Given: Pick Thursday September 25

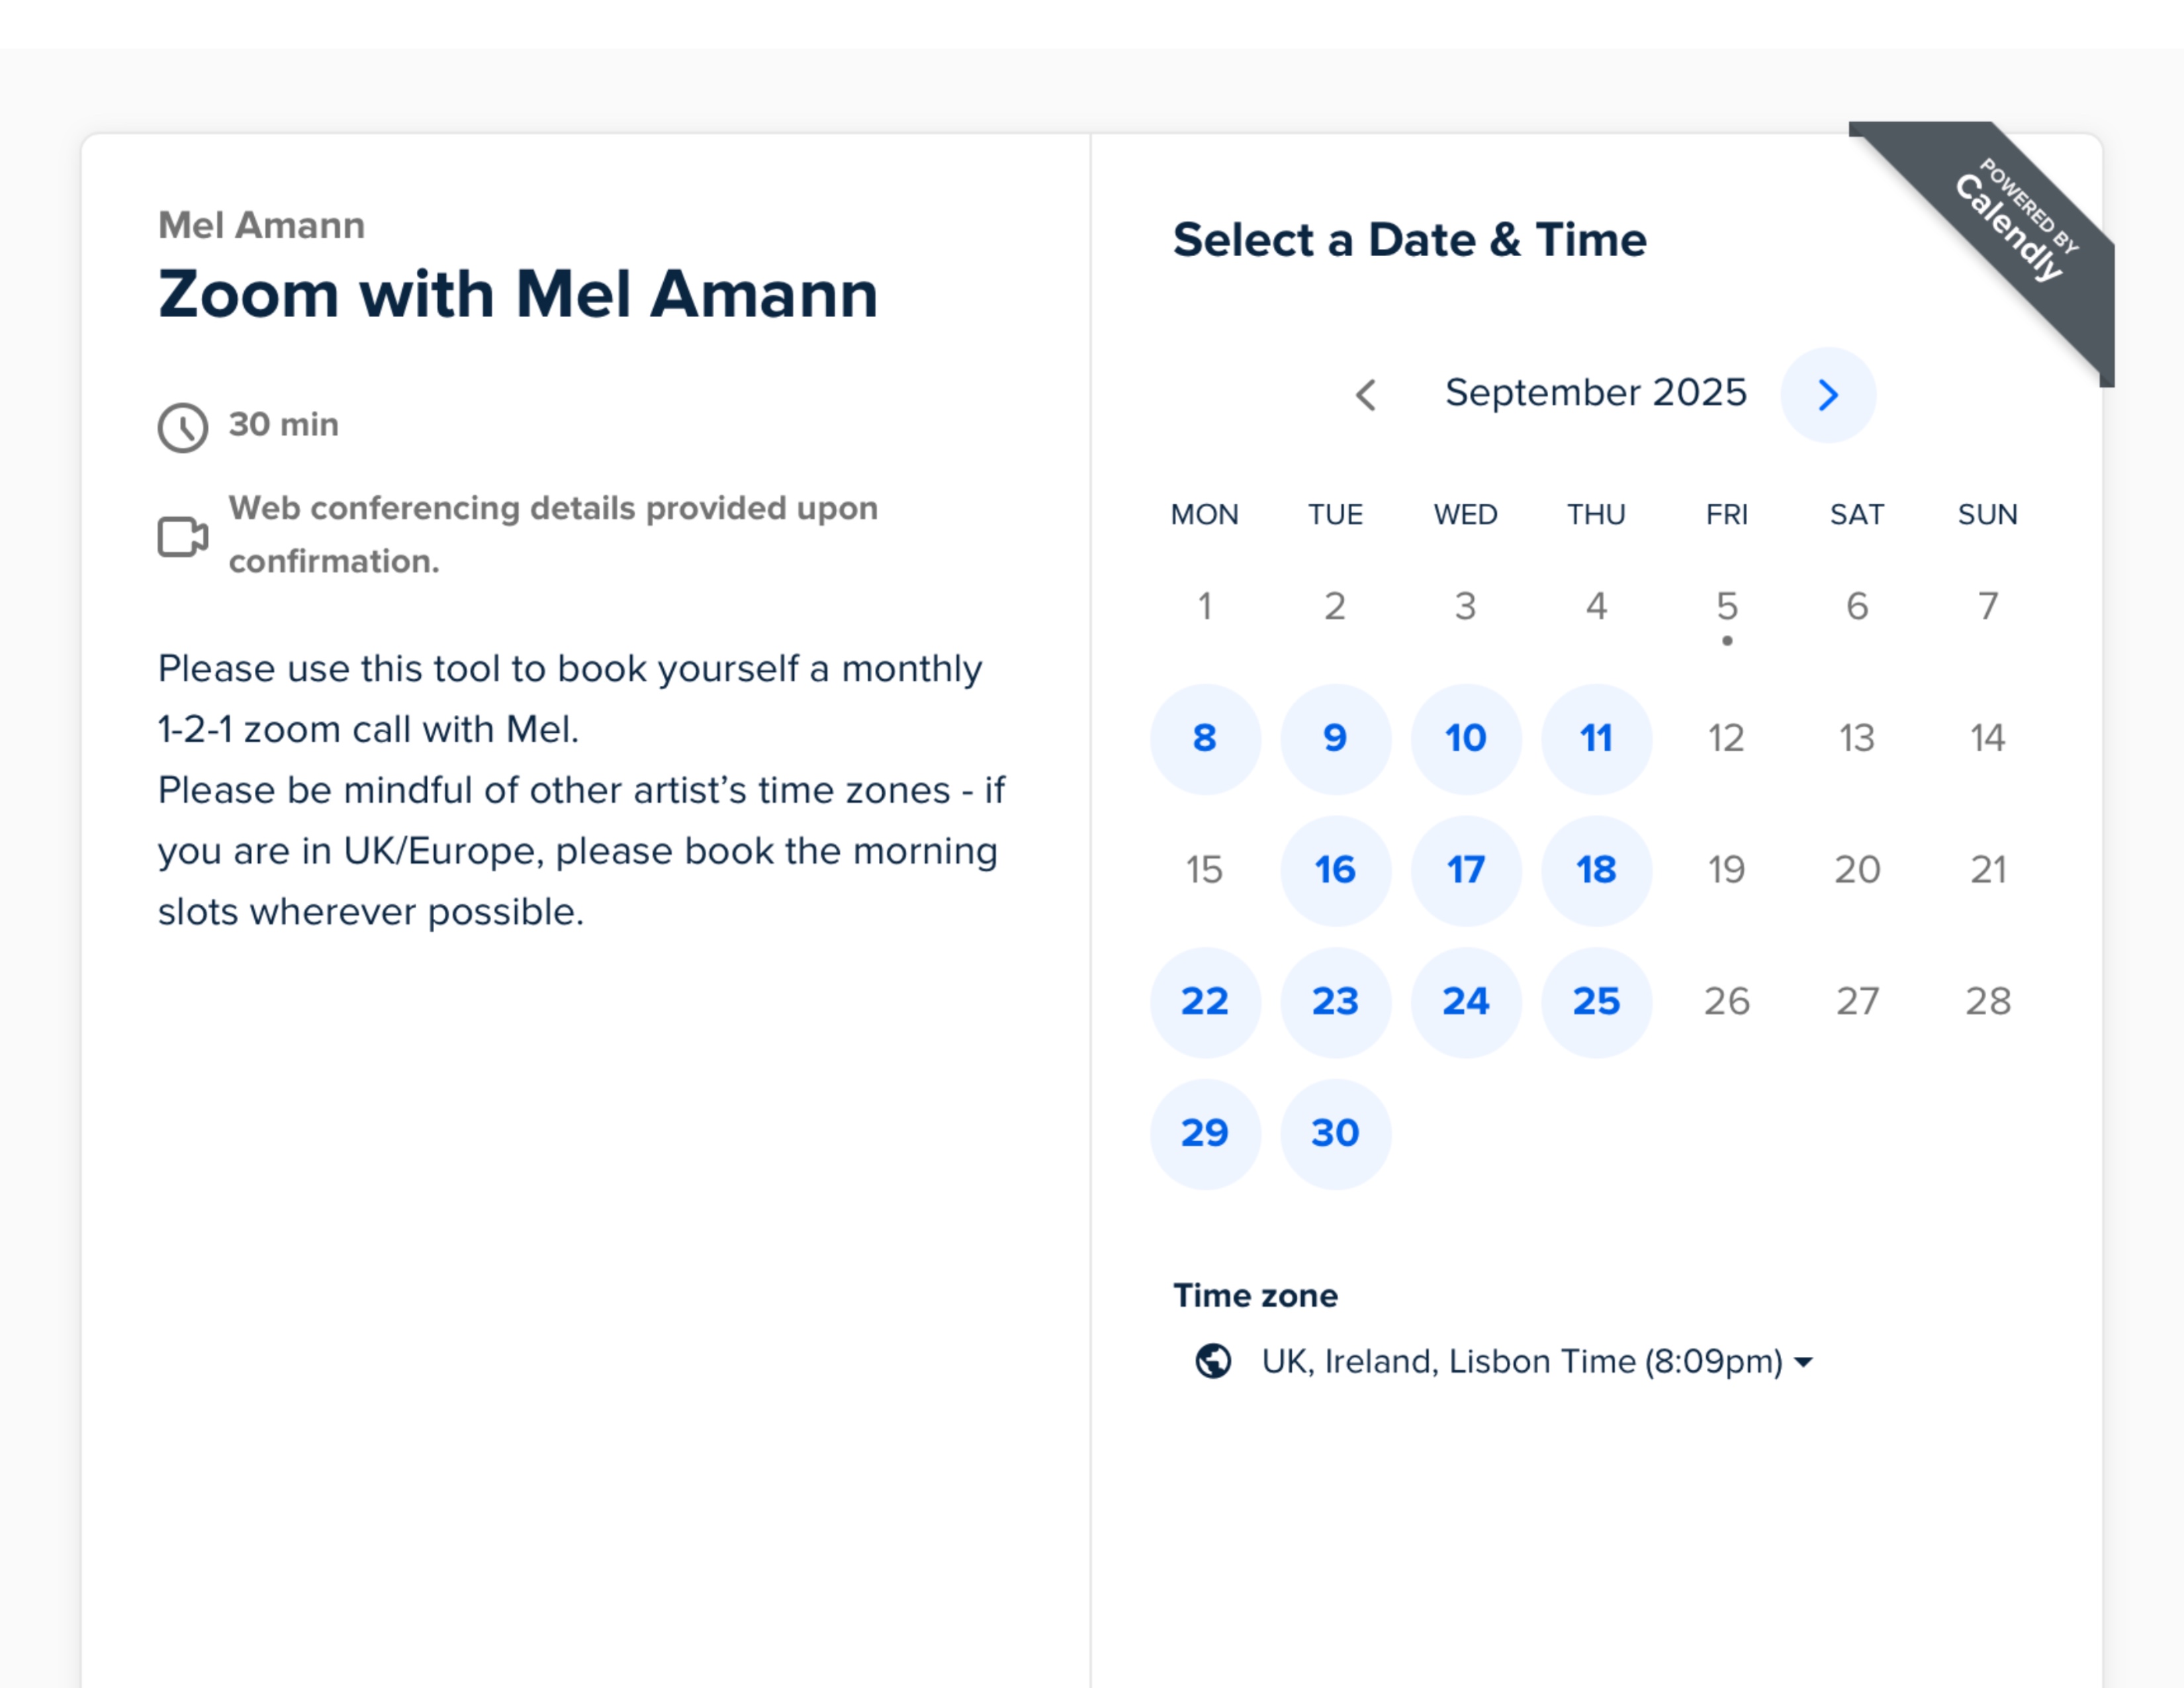Looking at the screenshot, I should [x=1597, y=1002].
